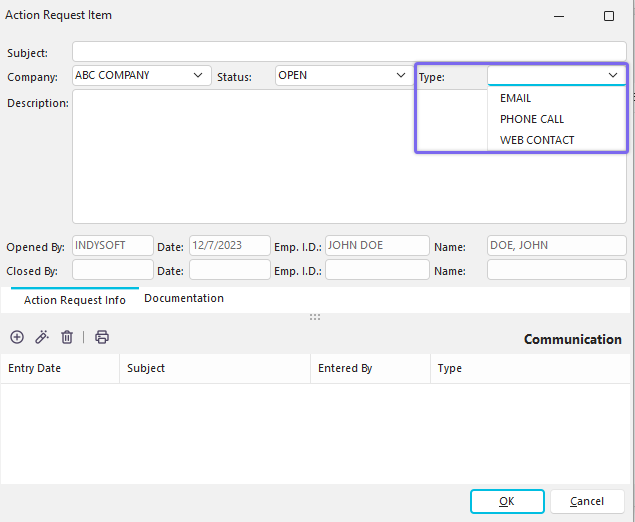Click the Cancel button
The width and height of the screenshot is (635, 522).
point(587,501)
